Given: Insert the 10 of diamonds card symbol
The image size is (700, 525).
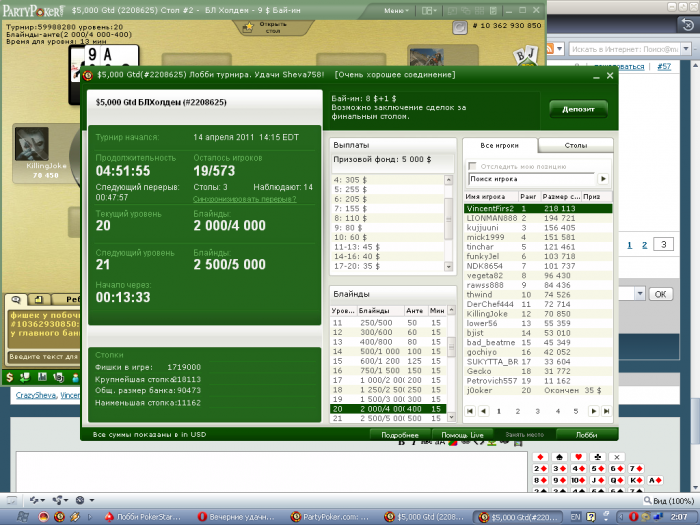Looking at the screenshot, I should (578, 480).
